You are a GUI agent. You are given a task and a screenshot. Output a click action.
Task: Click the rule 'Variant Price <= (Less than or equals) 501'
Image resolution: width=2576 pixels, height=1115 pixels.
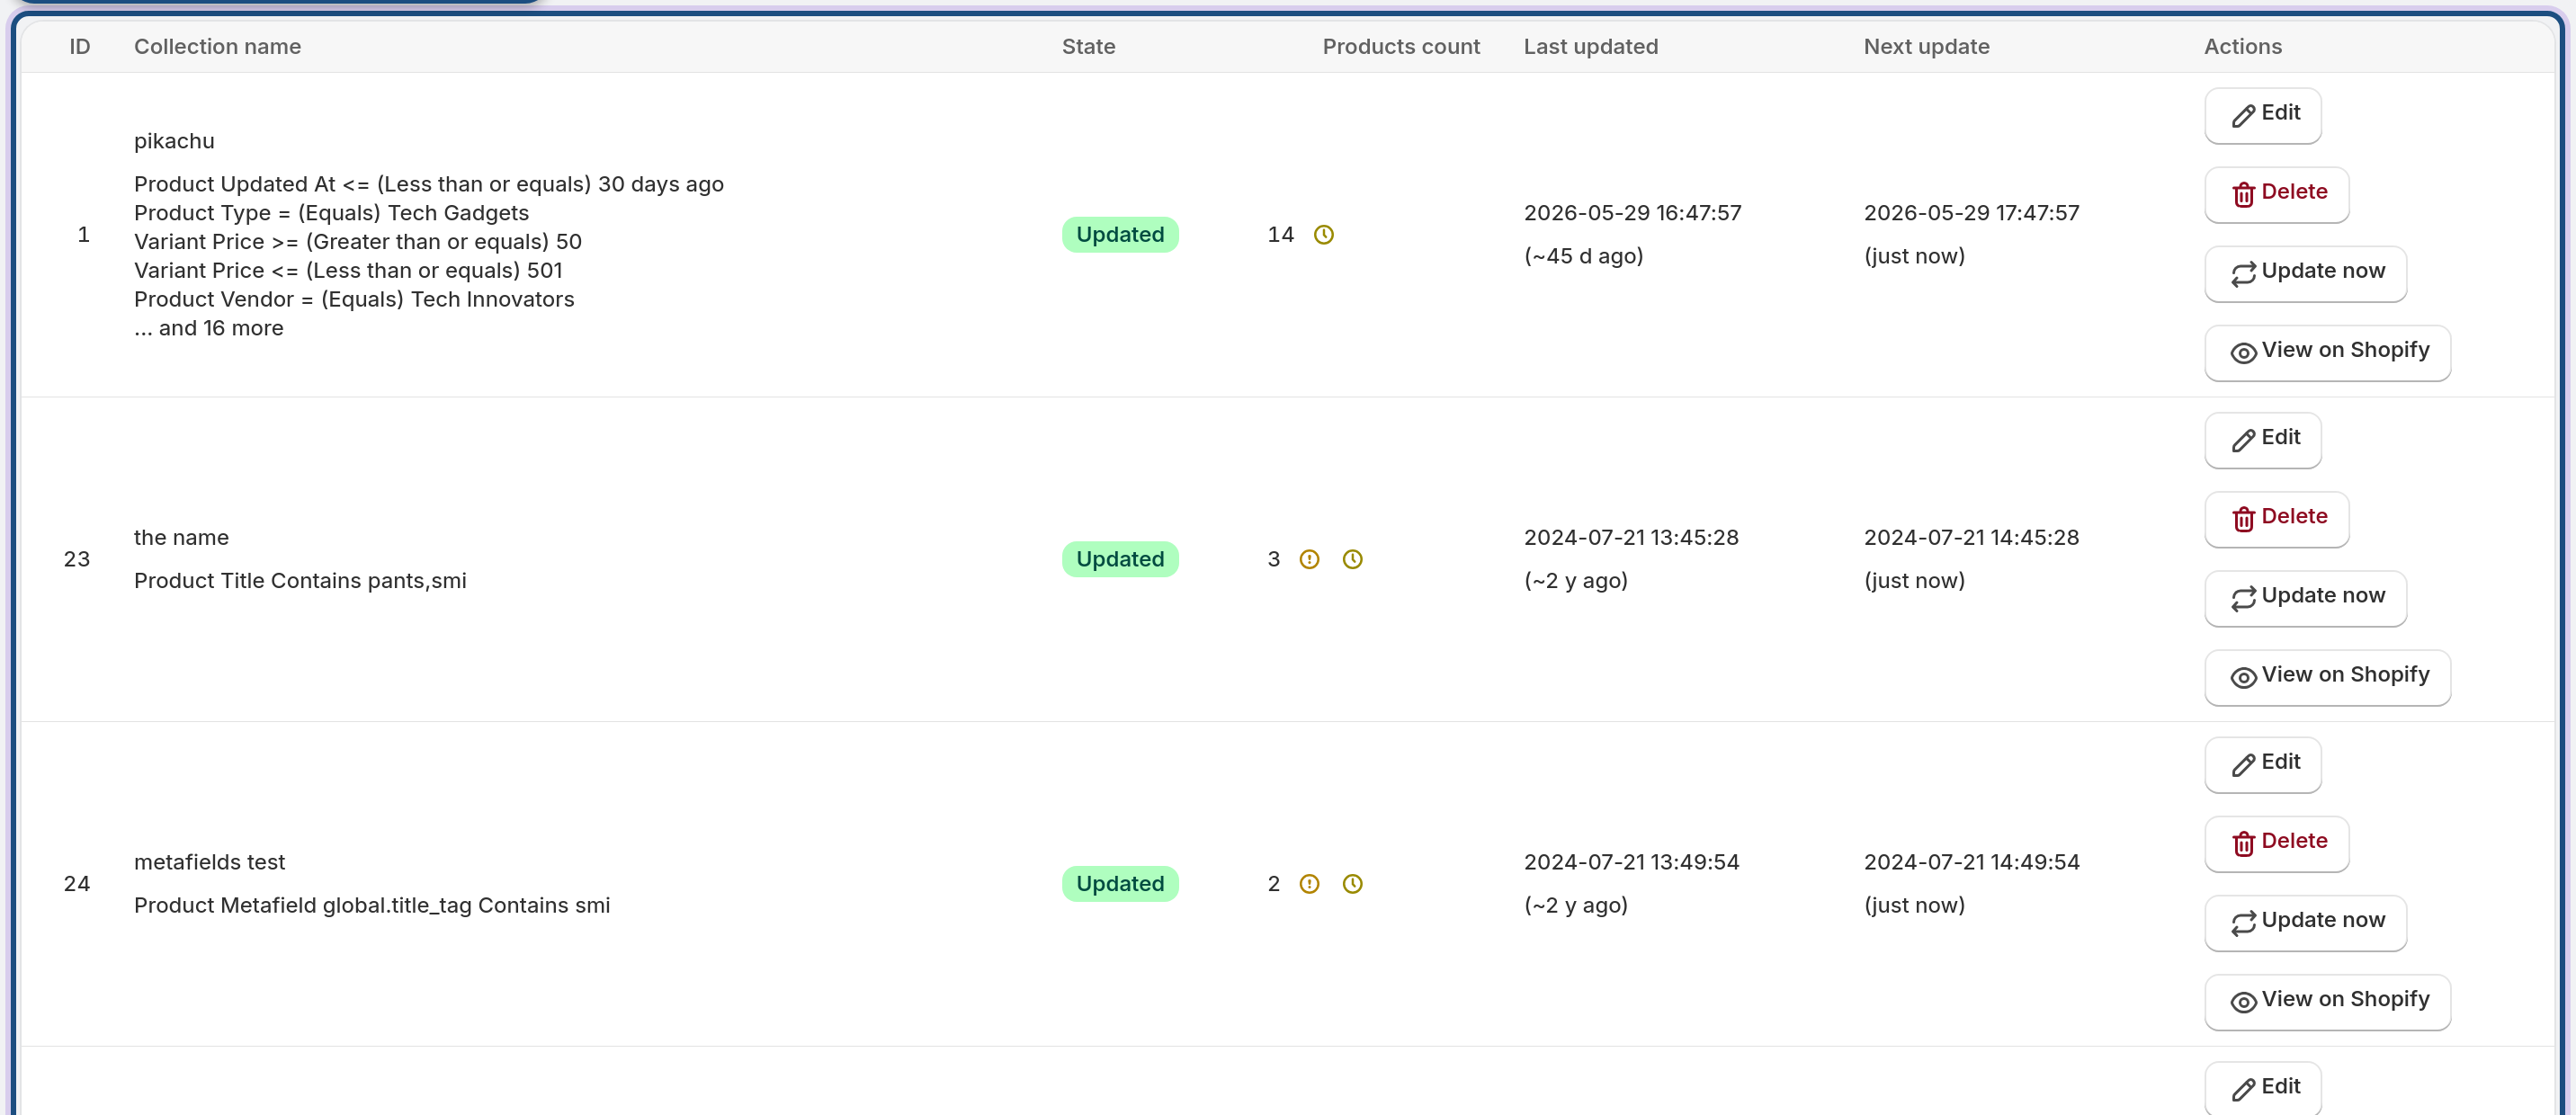point(348,271)
